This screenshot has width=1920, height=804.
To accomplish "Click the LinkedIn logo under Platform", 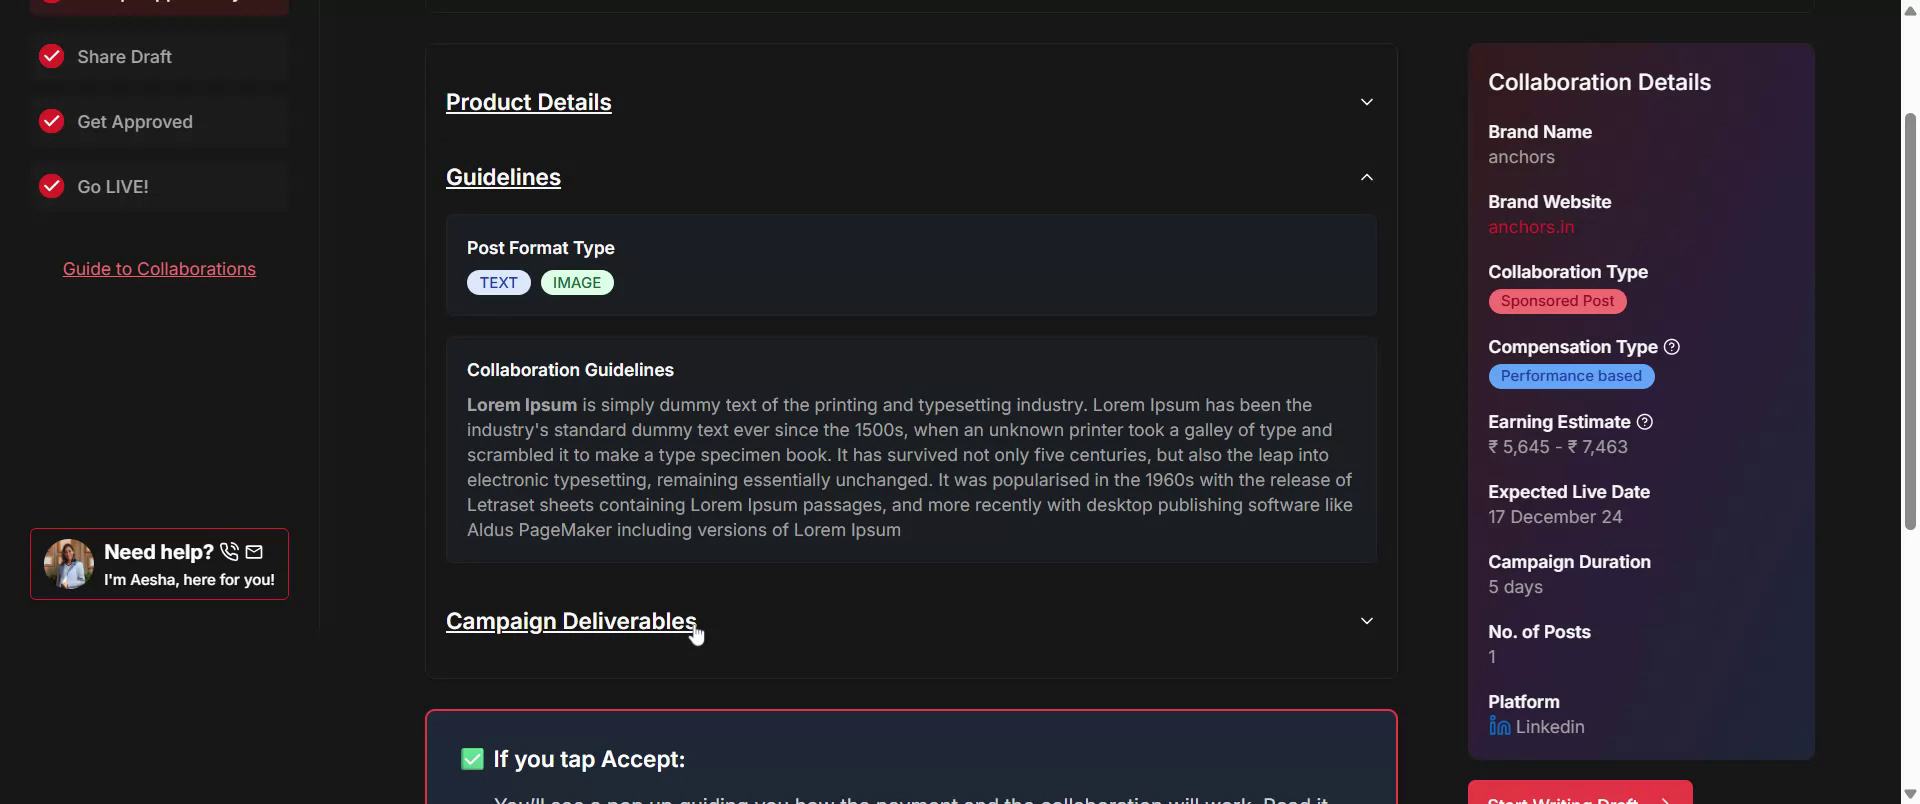I will pos(1499,726).
